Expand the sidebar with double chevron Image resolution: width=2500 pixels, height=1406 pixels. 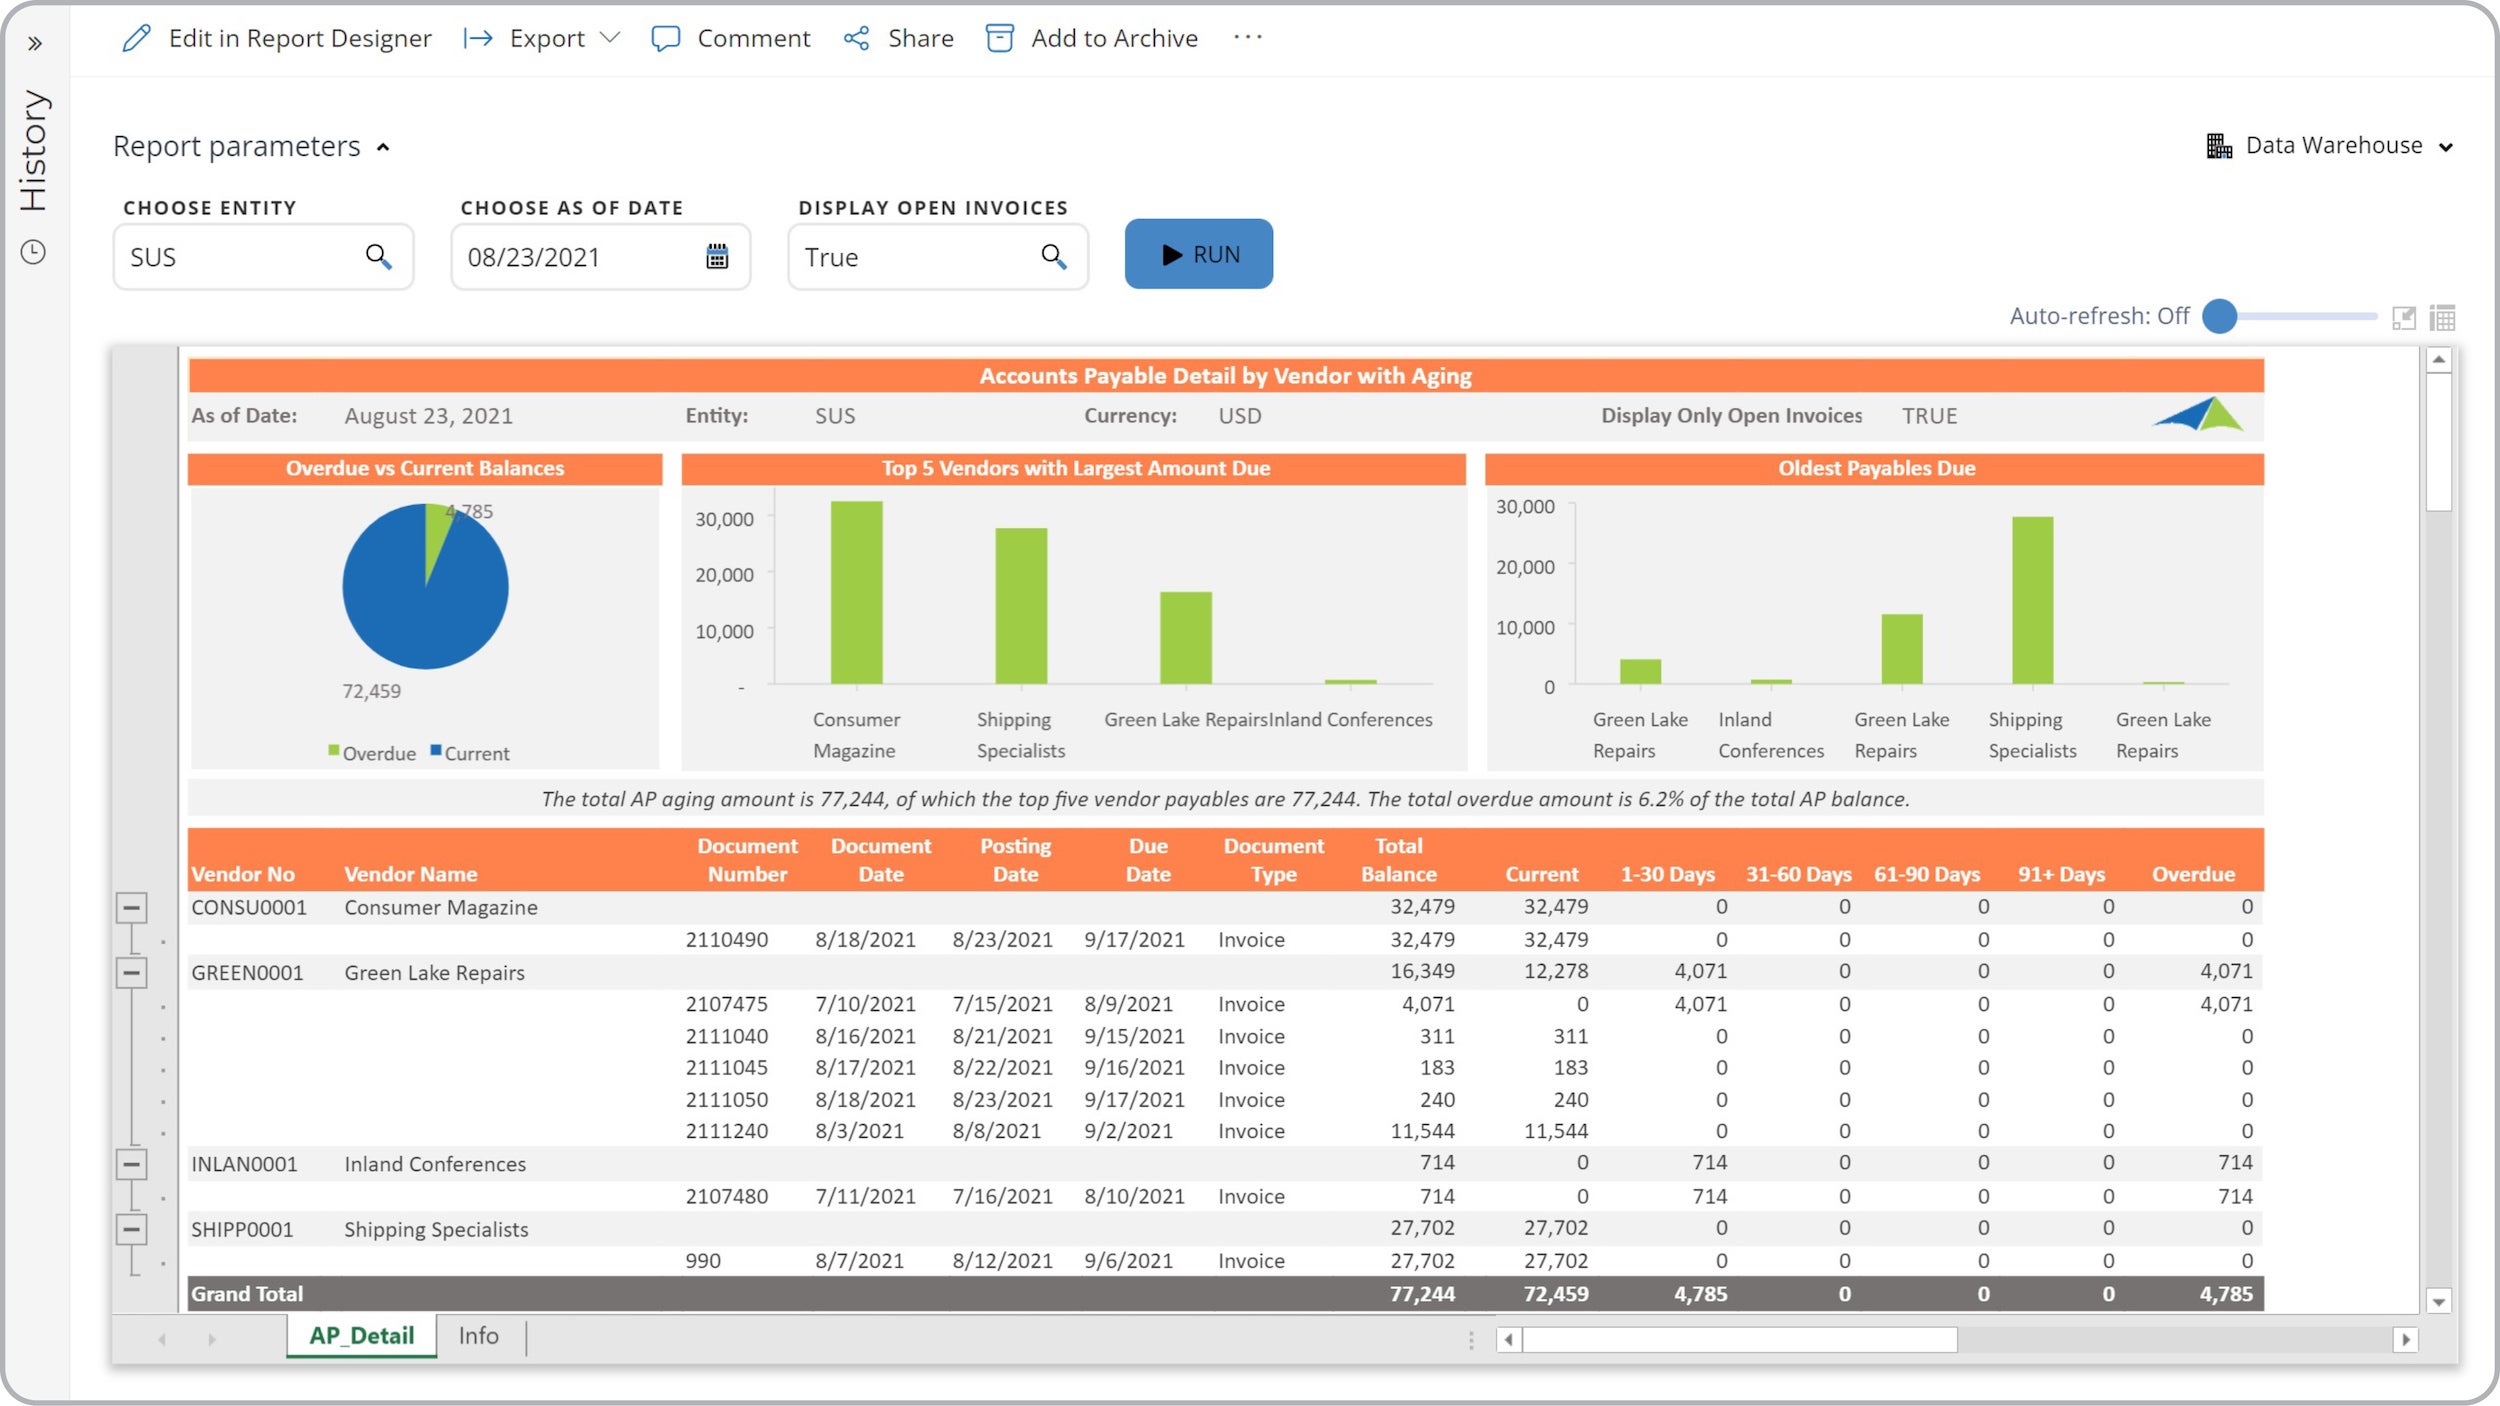(x=35, y=44)
